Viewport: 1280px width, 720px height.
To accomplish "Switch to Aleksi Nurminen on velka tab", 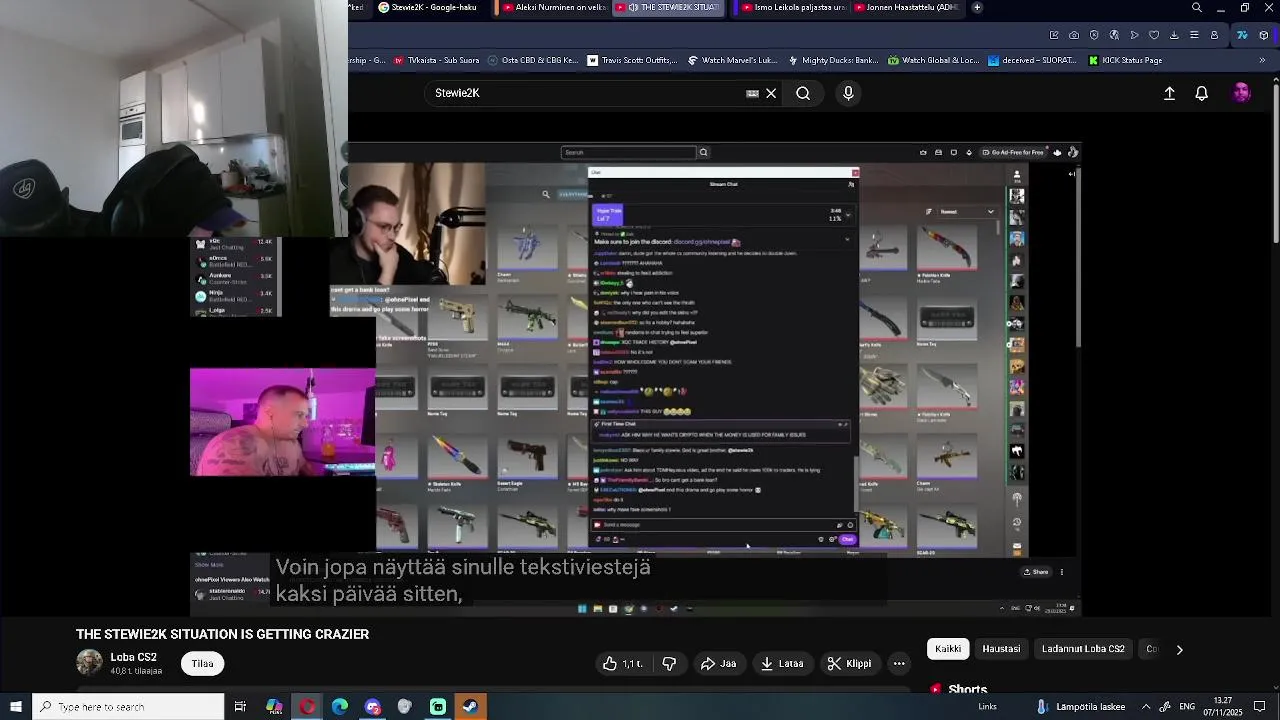I will (x=556, y=8).
